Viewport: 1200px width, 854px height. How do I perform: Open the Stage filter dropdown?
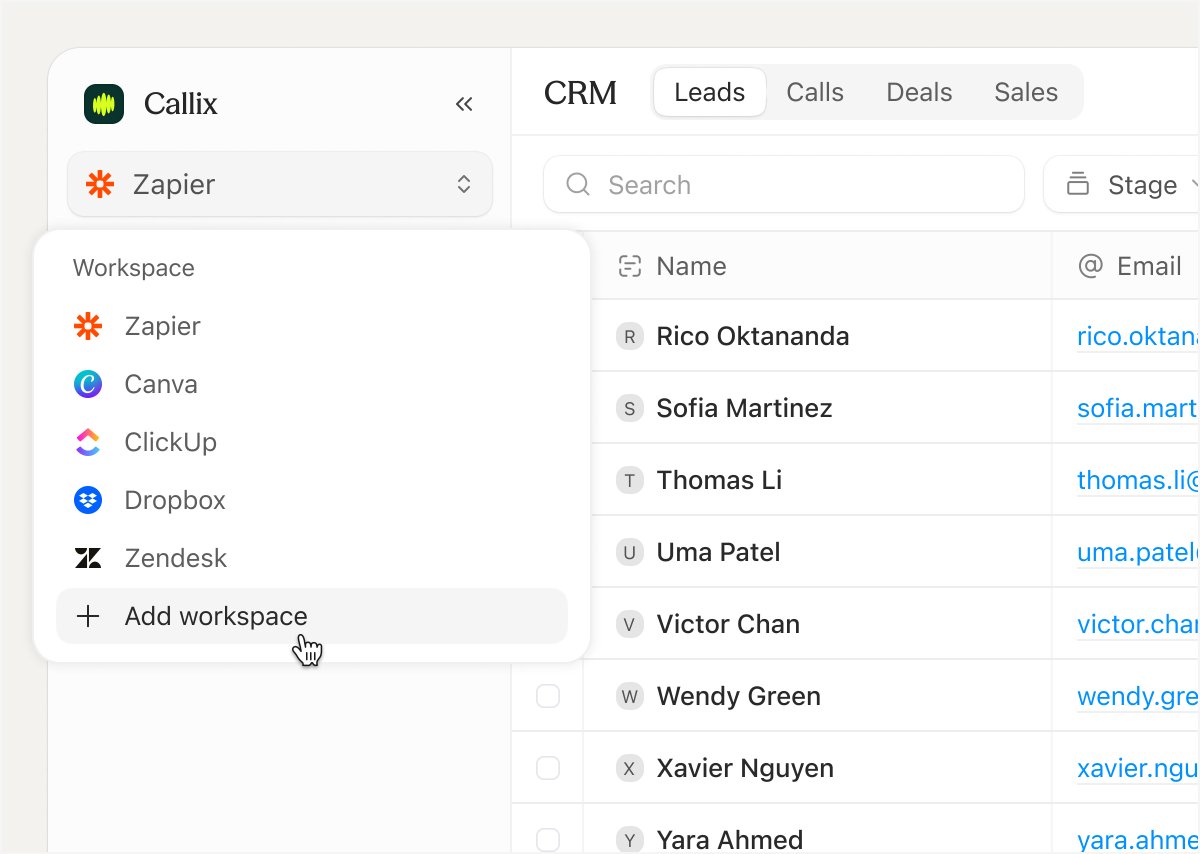1121,184
